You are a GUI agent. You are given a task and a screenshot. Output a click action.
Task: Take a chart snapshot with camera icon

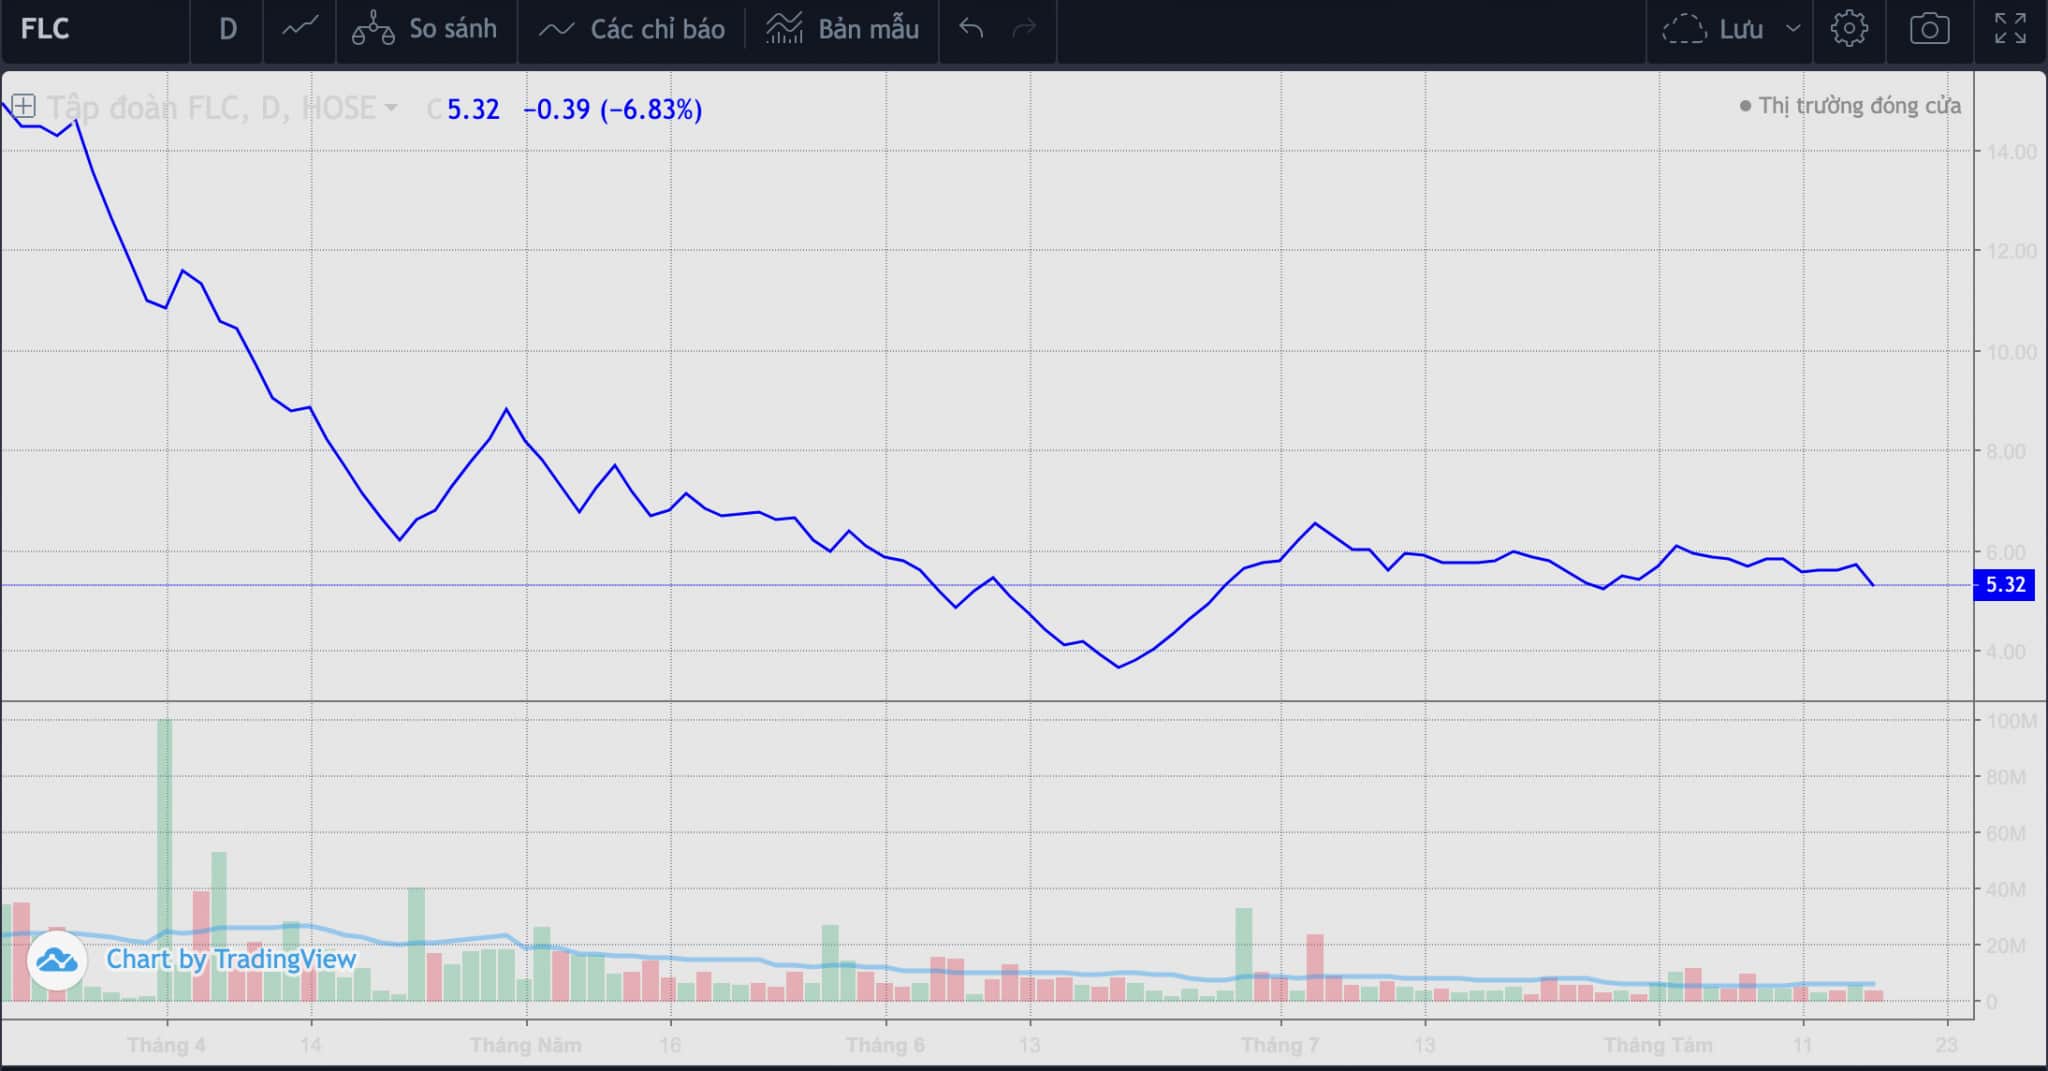[x=1929, y=29]
